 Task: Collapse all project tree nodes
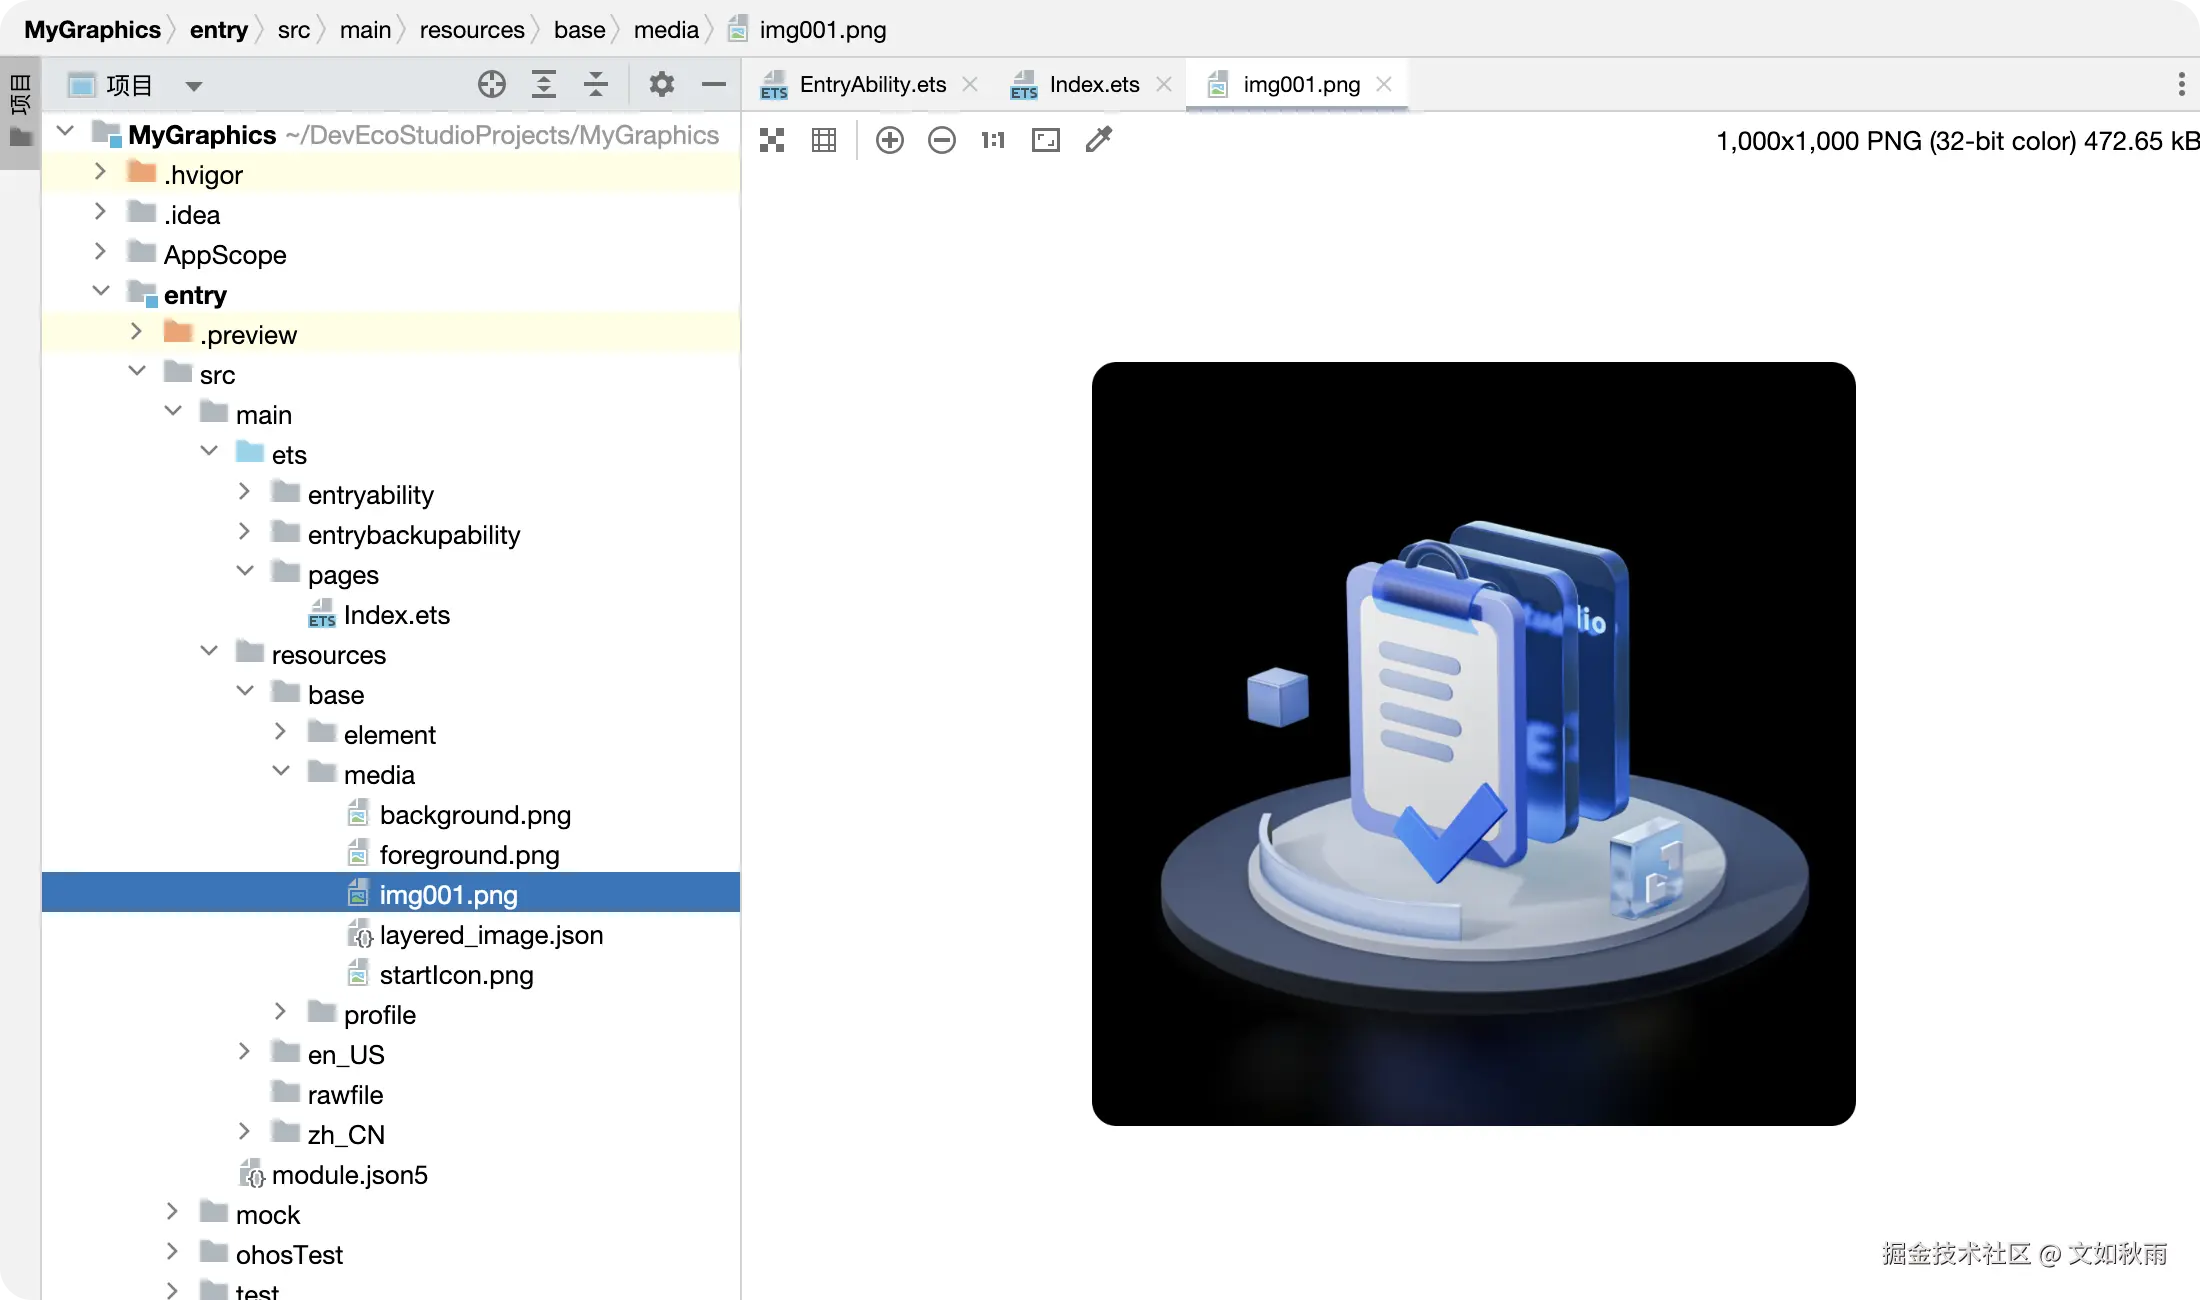coord(596,85)
